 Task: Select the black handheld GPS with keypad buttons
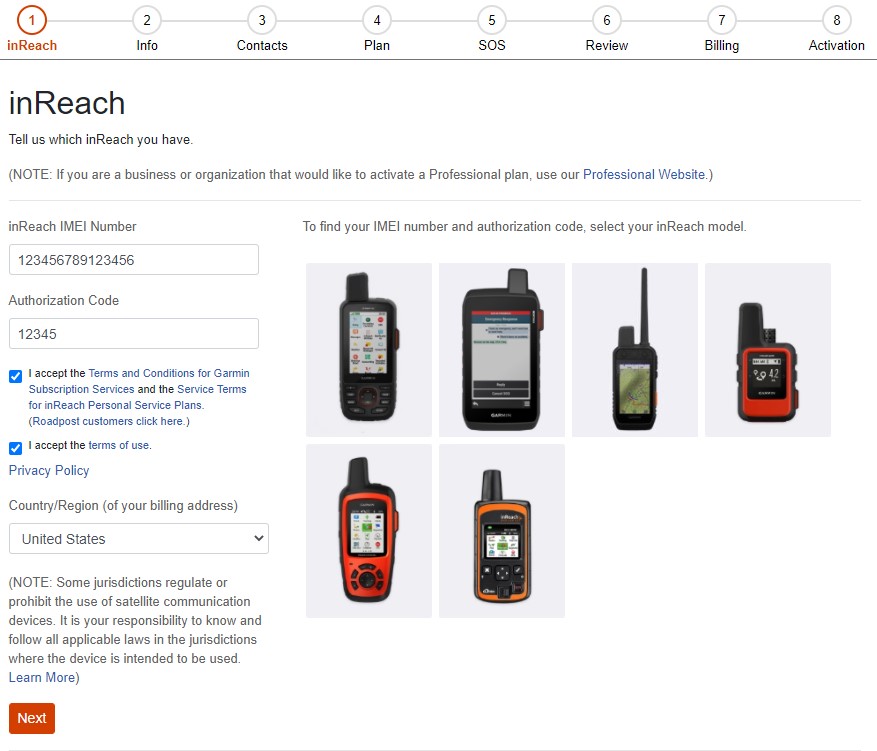coord(369,349)
